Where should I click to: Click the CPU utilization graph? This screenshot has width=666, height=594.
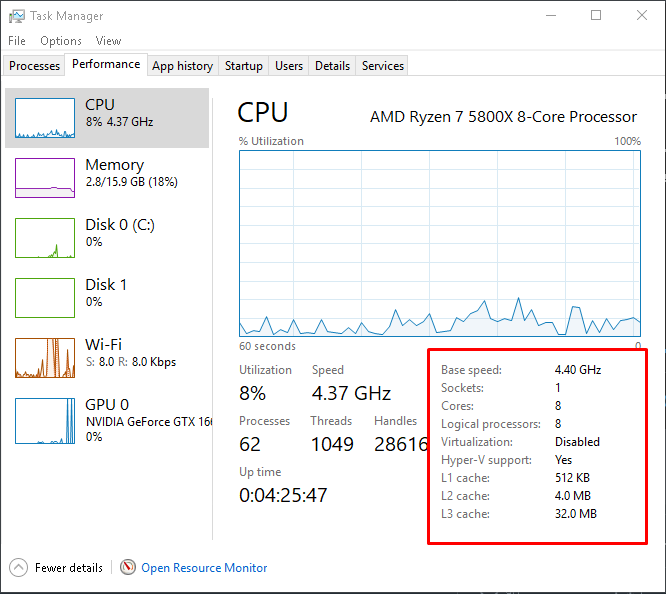(x=440, y=243)
